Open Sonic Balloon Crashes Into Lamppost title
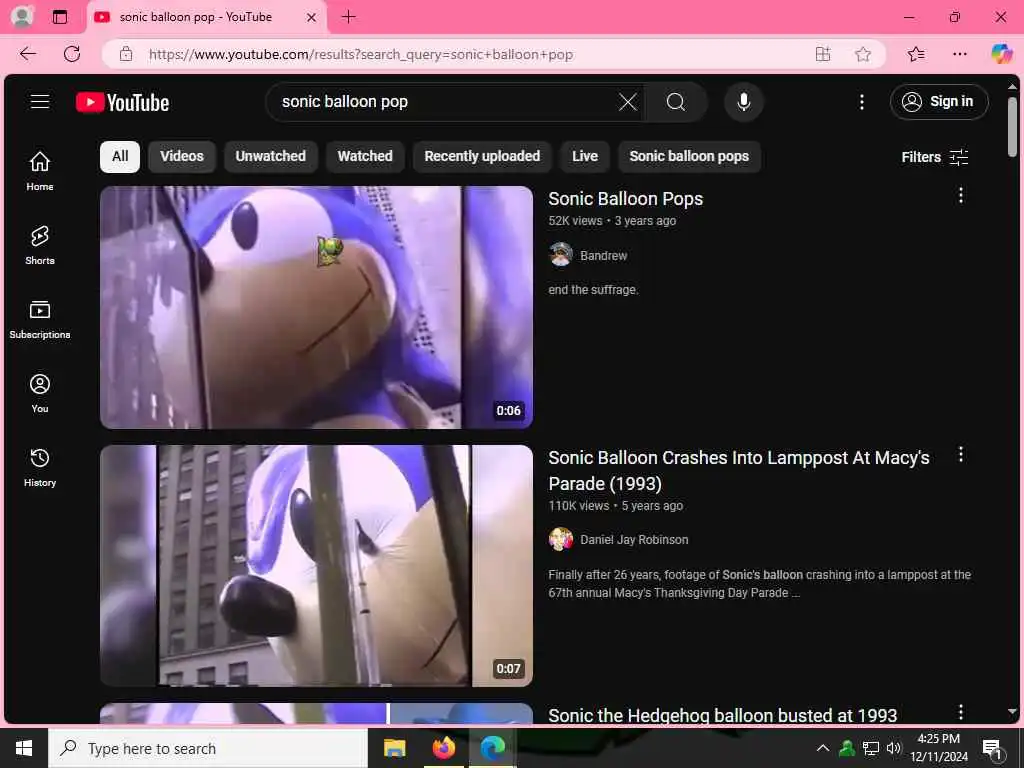Image resolution: width=1024 pixels, height=768 pixels. [739, 471]
